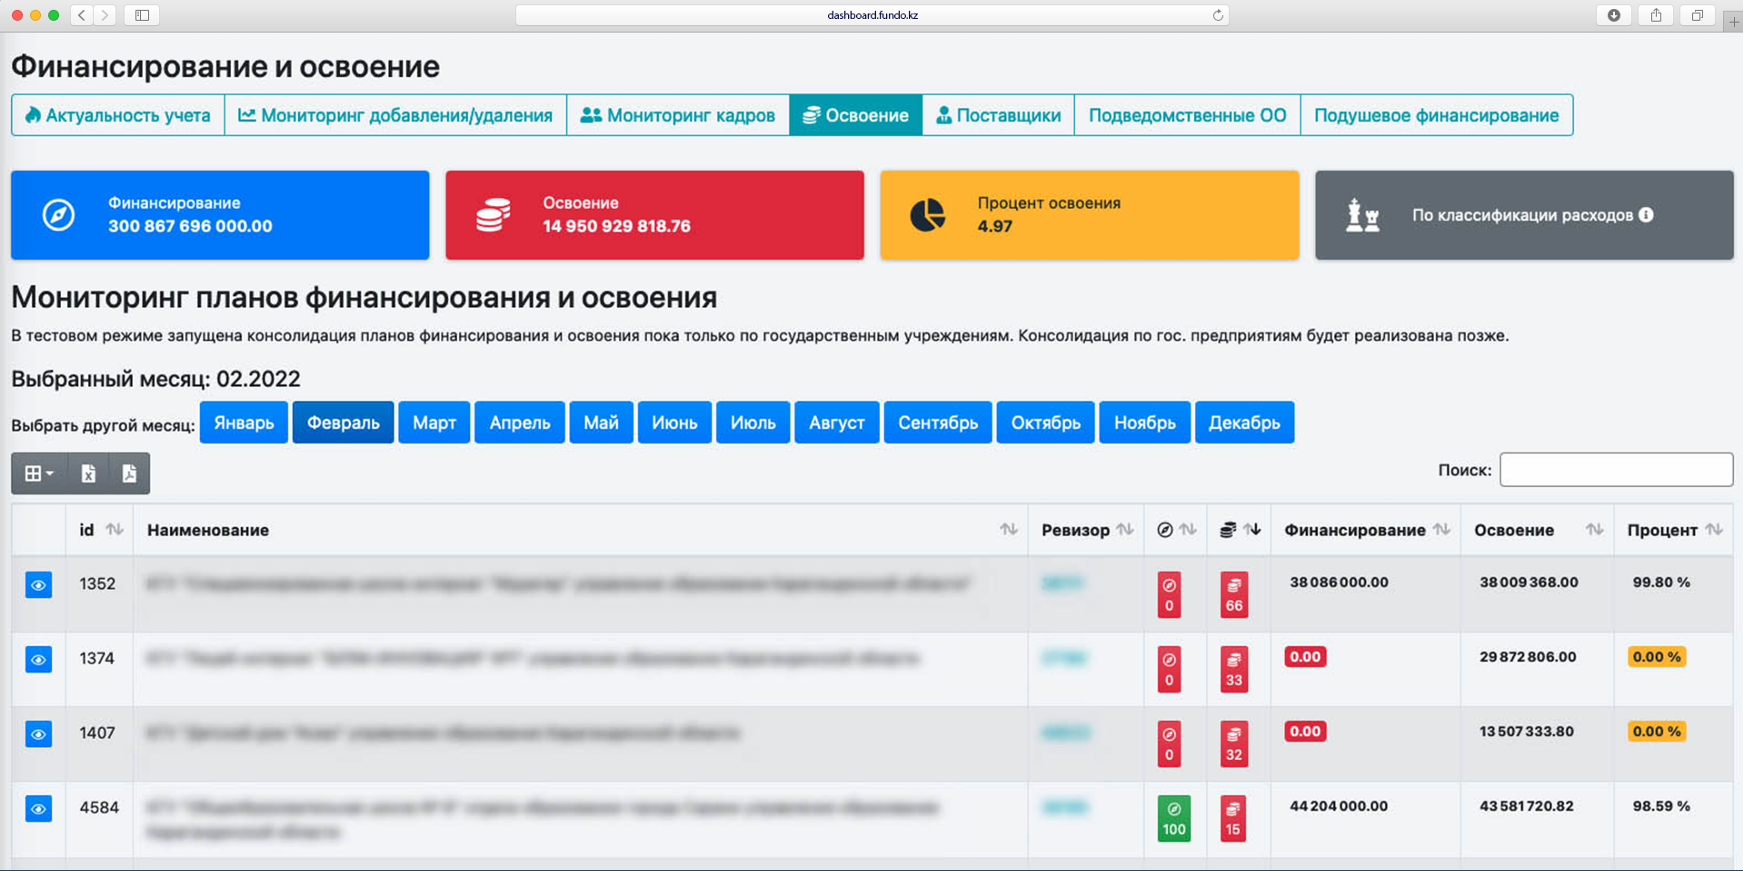
Task: Sort by Процент column
Action: tap(1673, 530)
